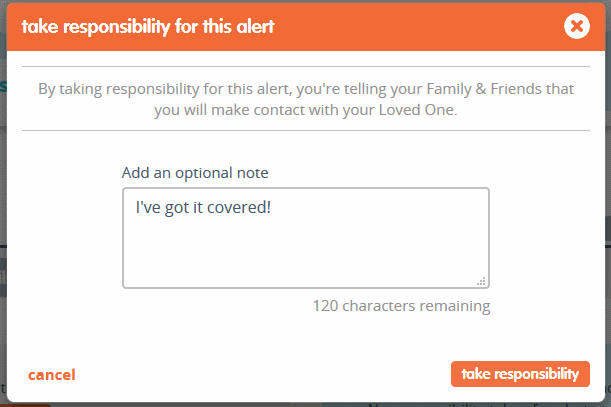Click the words "Loved One" in the description
611x407 pixels.
click(416, 110)
